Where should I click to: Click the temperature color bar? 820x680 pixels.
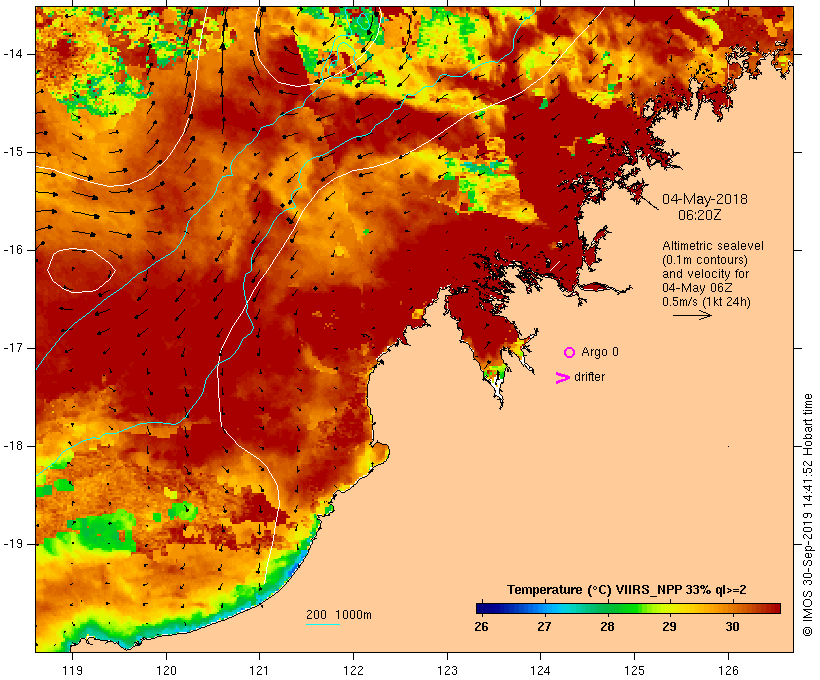(628, 608)
